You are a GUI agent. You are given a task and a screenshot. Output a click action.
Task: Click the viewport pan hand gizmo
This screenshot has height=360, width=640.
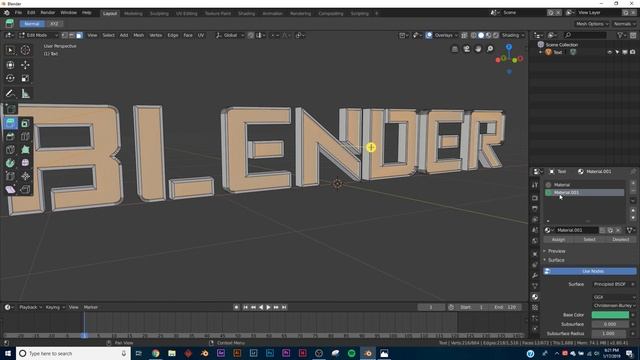click(478, 49)
